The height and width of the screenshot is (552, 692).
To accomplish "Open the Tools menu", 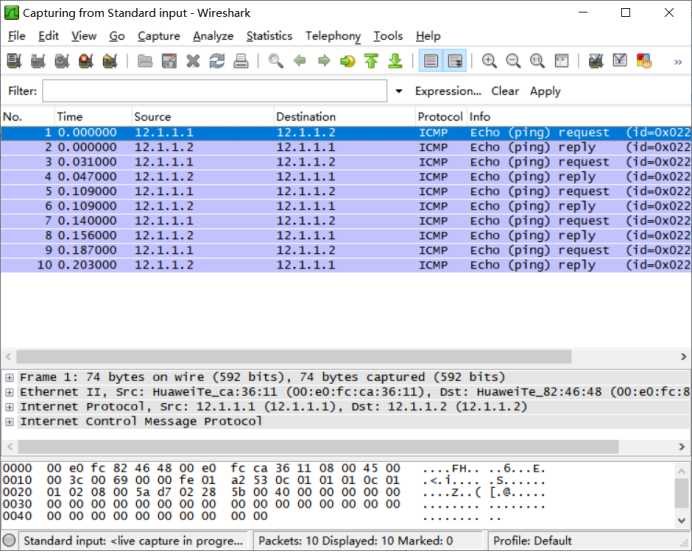I will coord(388,36).
